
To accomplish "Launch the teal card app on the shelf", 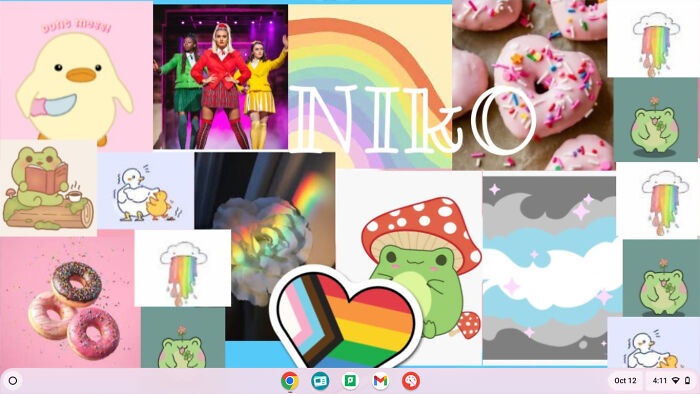I will 320,381.
